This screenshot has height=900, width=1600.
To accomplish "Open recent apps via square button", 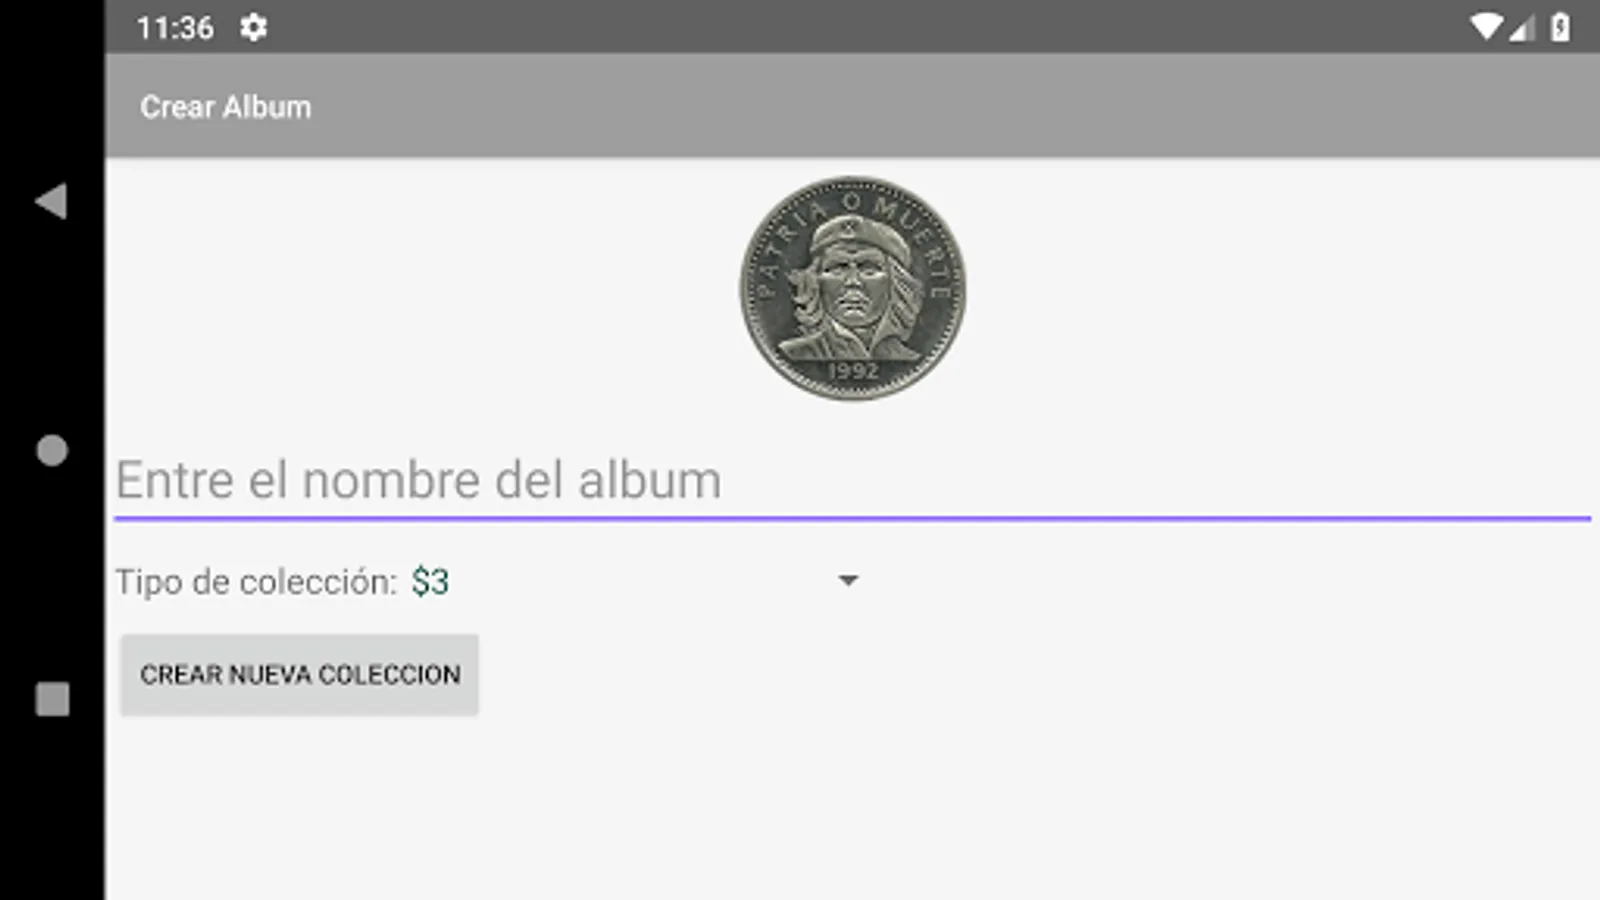I will [x=52, y=699].
